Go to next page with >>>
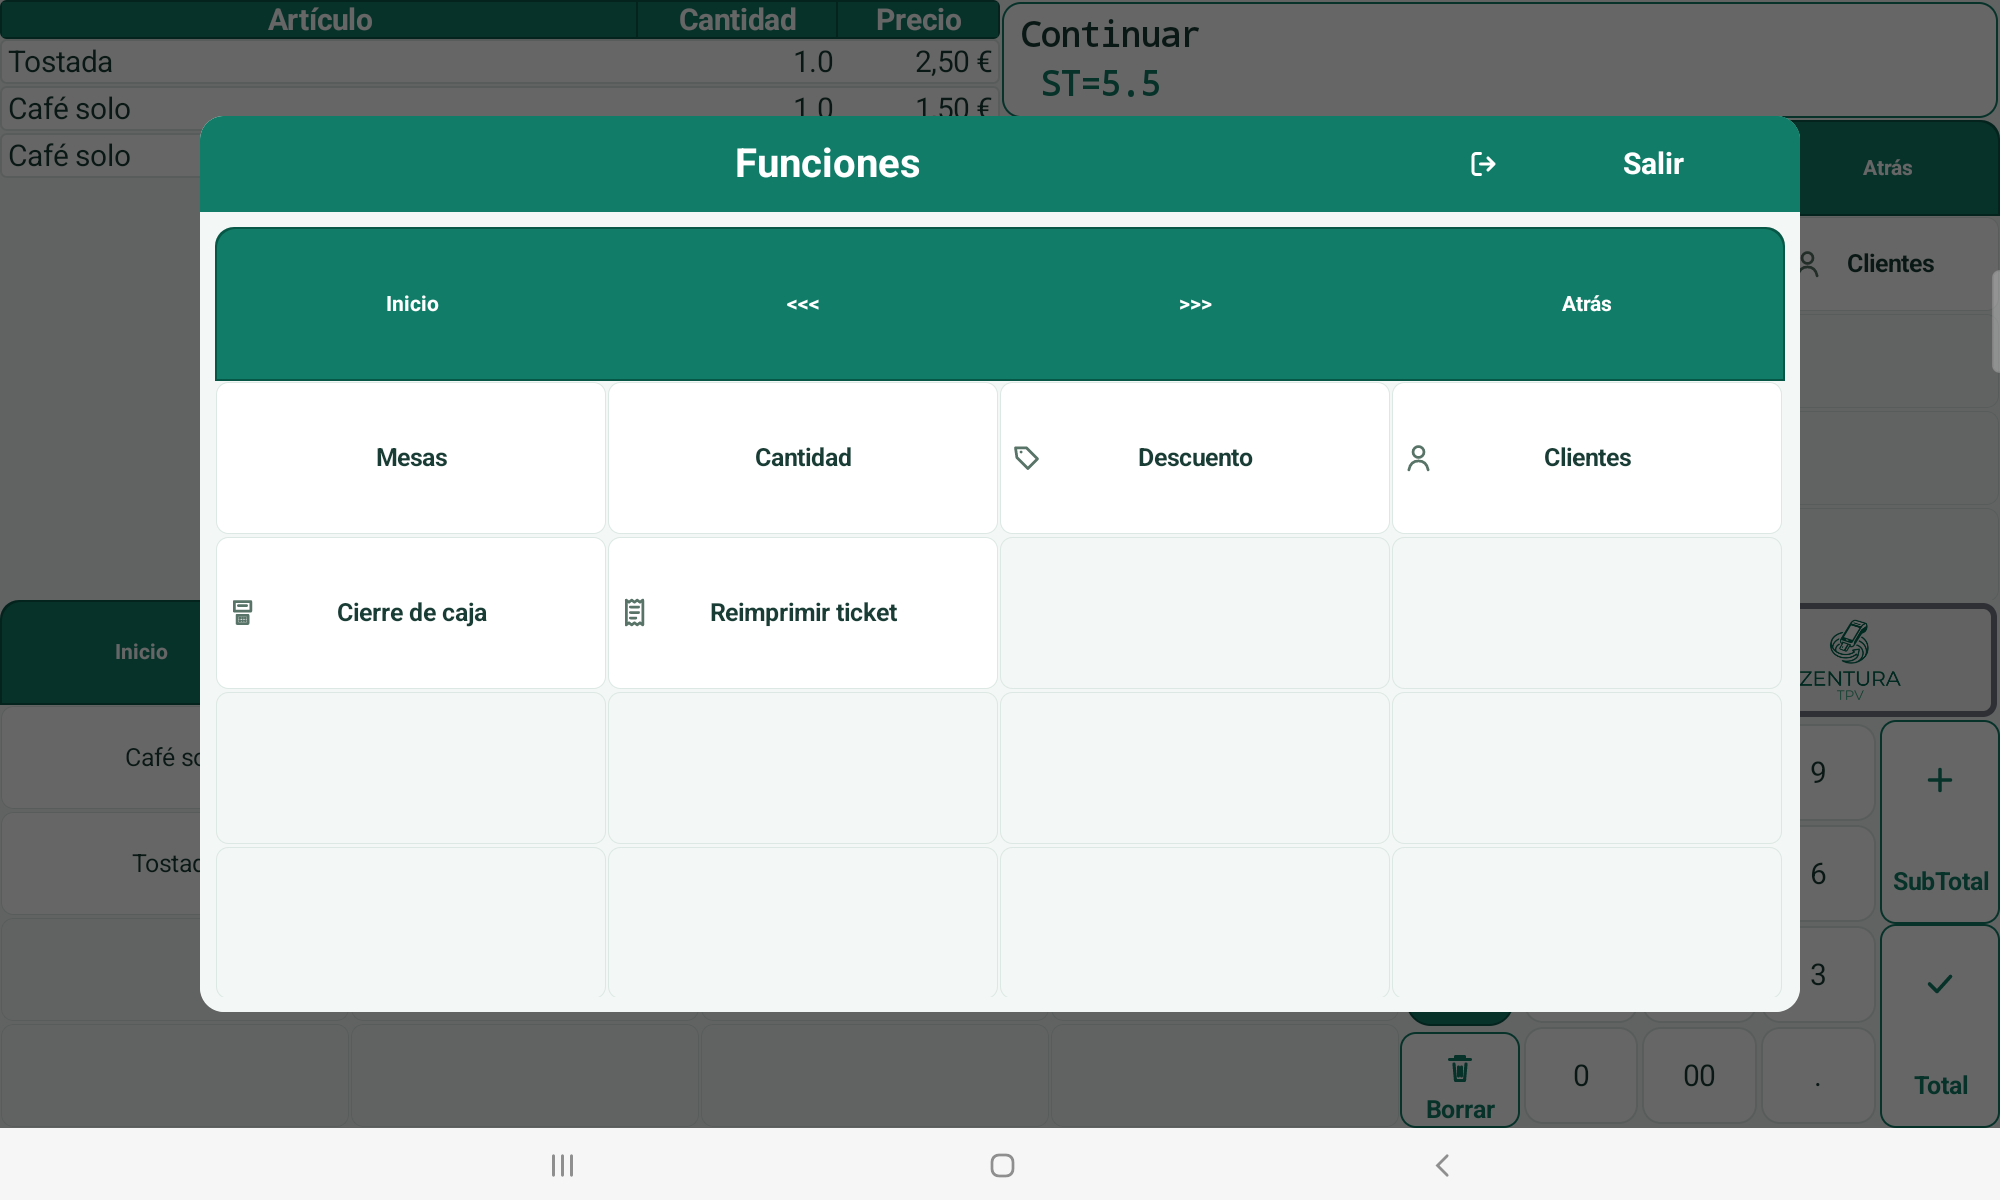Image resolution: width=2000 pixels, height=1200 pixels. point(1195,304)
